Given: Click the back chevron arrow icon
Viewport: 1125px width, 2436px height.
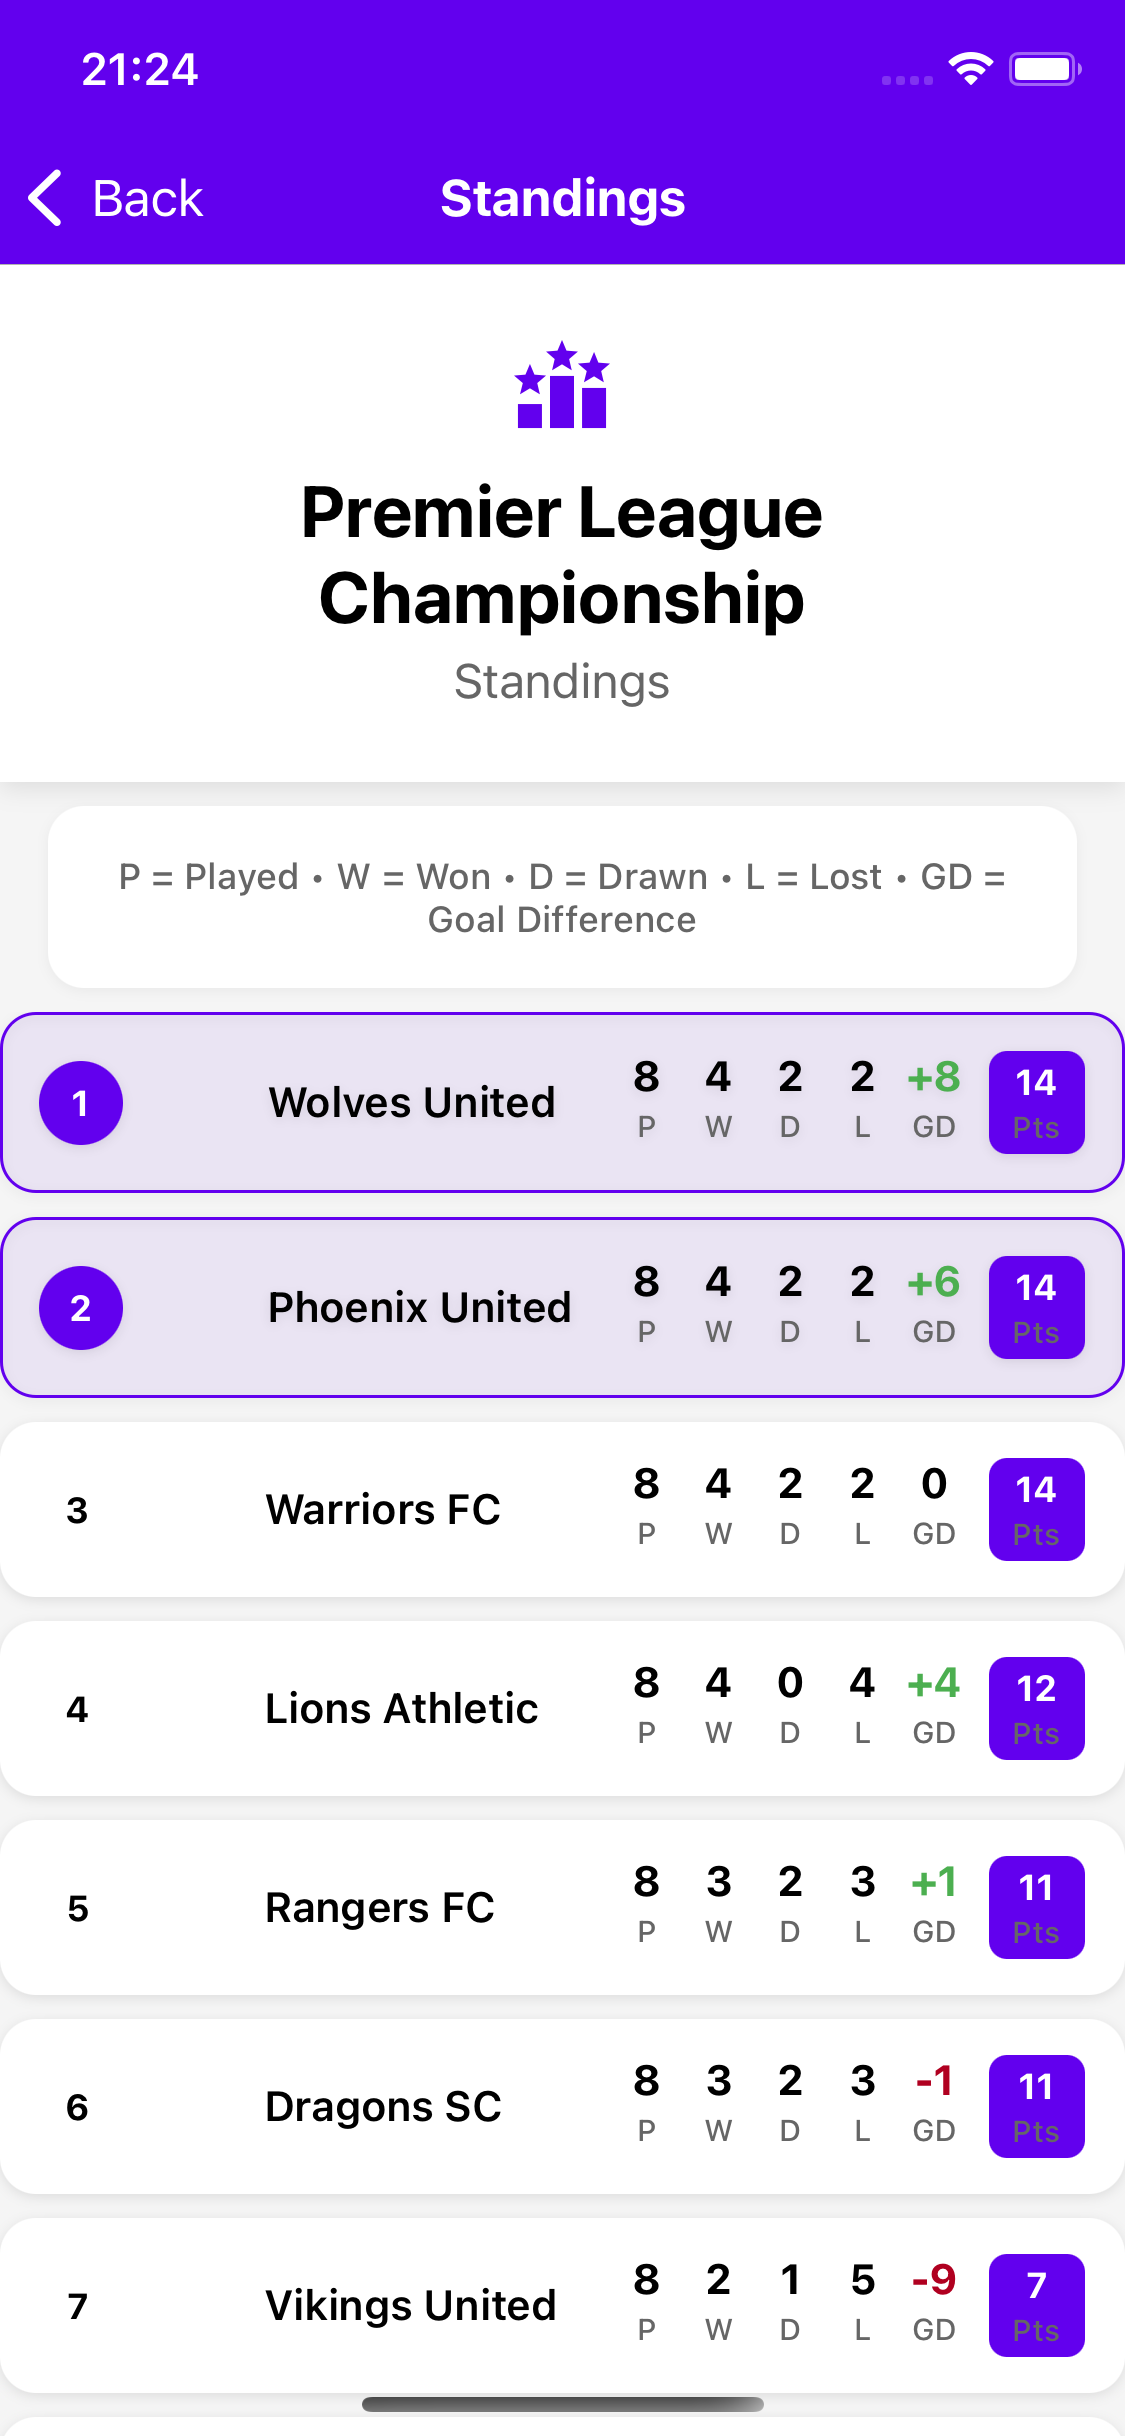Looking at the screenshot, I should point(44,199).
